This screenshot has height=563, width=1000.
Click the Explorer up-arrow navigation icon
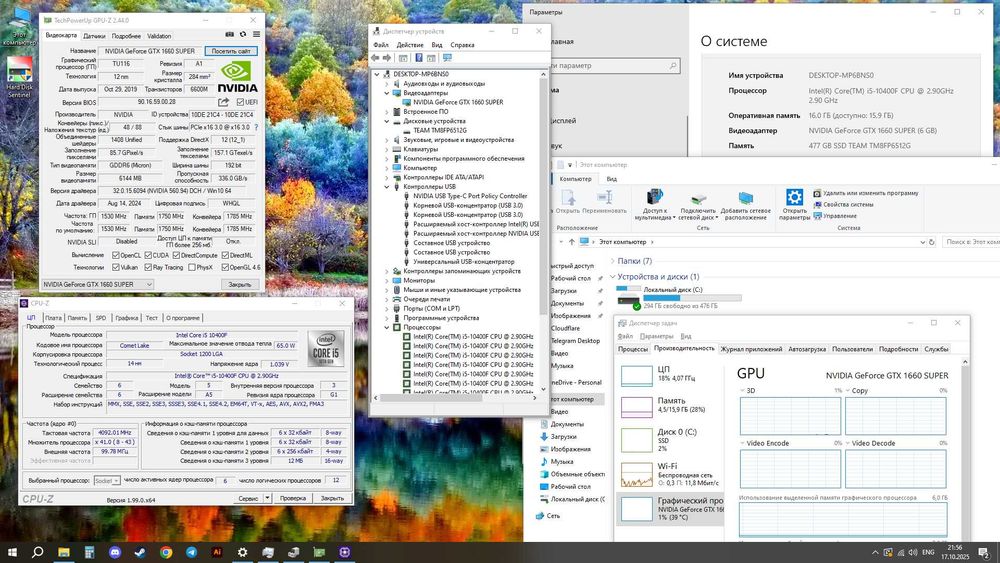click(x=572, y=242)
